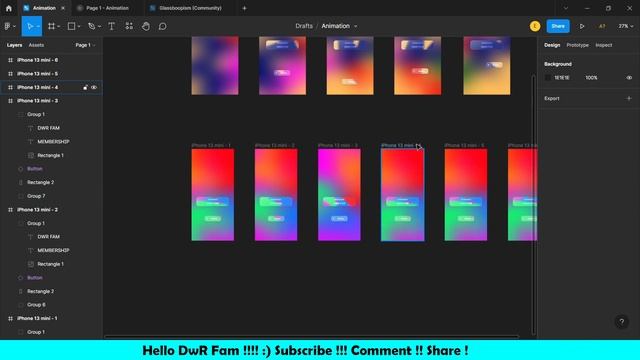Open a new tab with the plus icon

[x=244, y=8]
